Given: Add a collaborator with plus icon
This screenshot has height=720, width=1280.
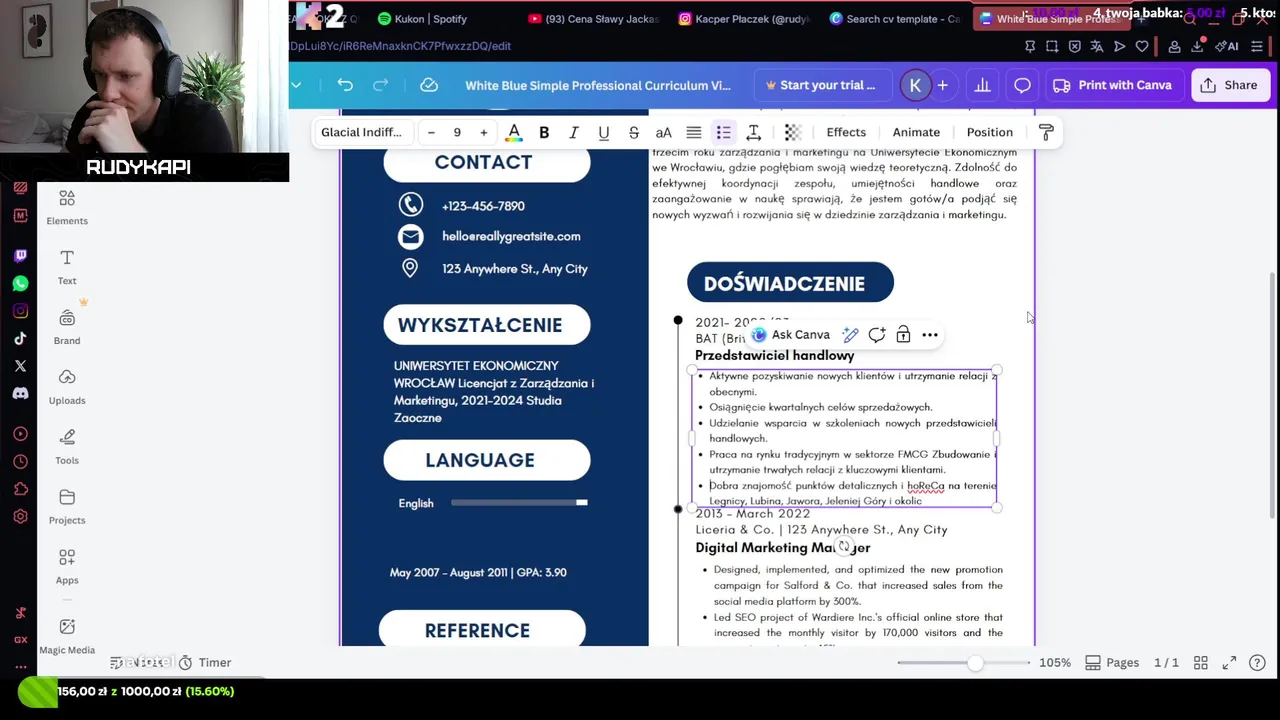Looking at the screenshot, I should point(942,85).
